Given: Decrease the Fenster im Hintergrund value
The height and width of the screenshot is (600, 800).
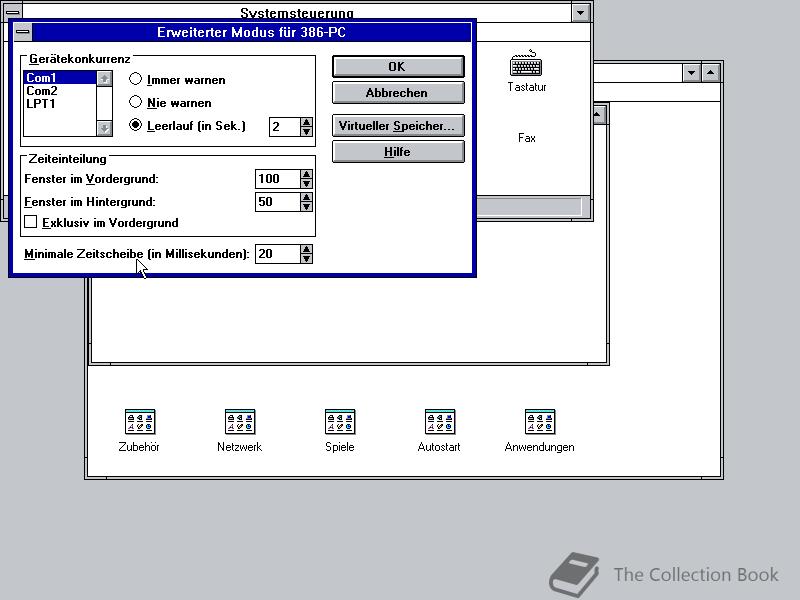Looking at the screenshot, I should [306, 207].
